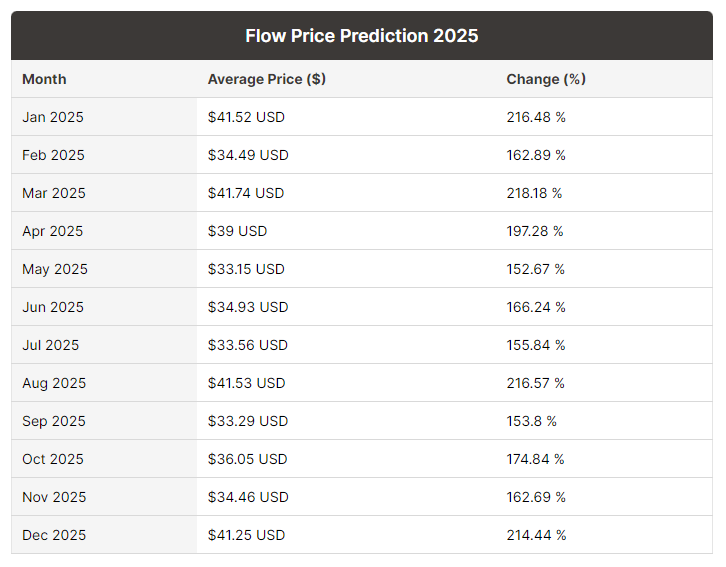Image resolution: width=726 pixels, height=567 pixels.
Task: Select the Jan 2025 row label
Action: (53, 117)
